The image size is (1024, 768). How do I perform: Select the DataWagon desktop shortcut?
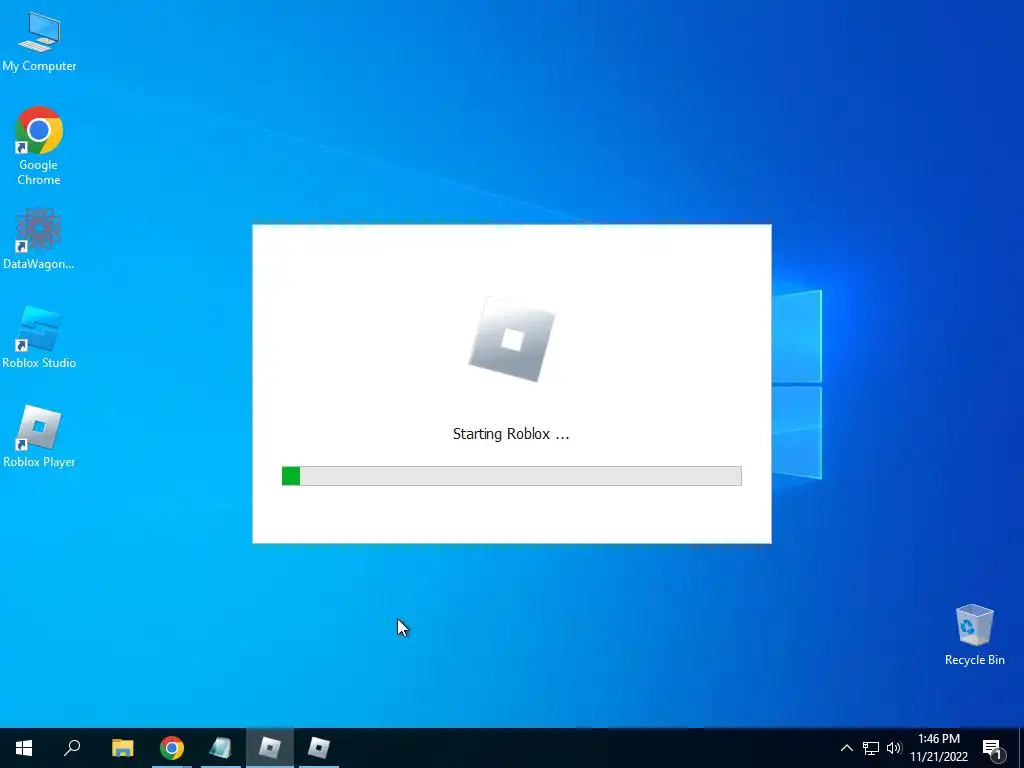[39, 239]
